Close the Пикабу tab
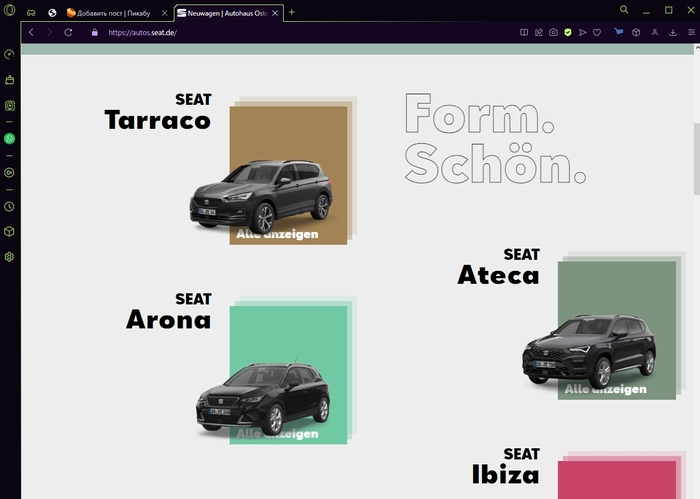This screenshot has width=700, height=499. tap(164, 13)
